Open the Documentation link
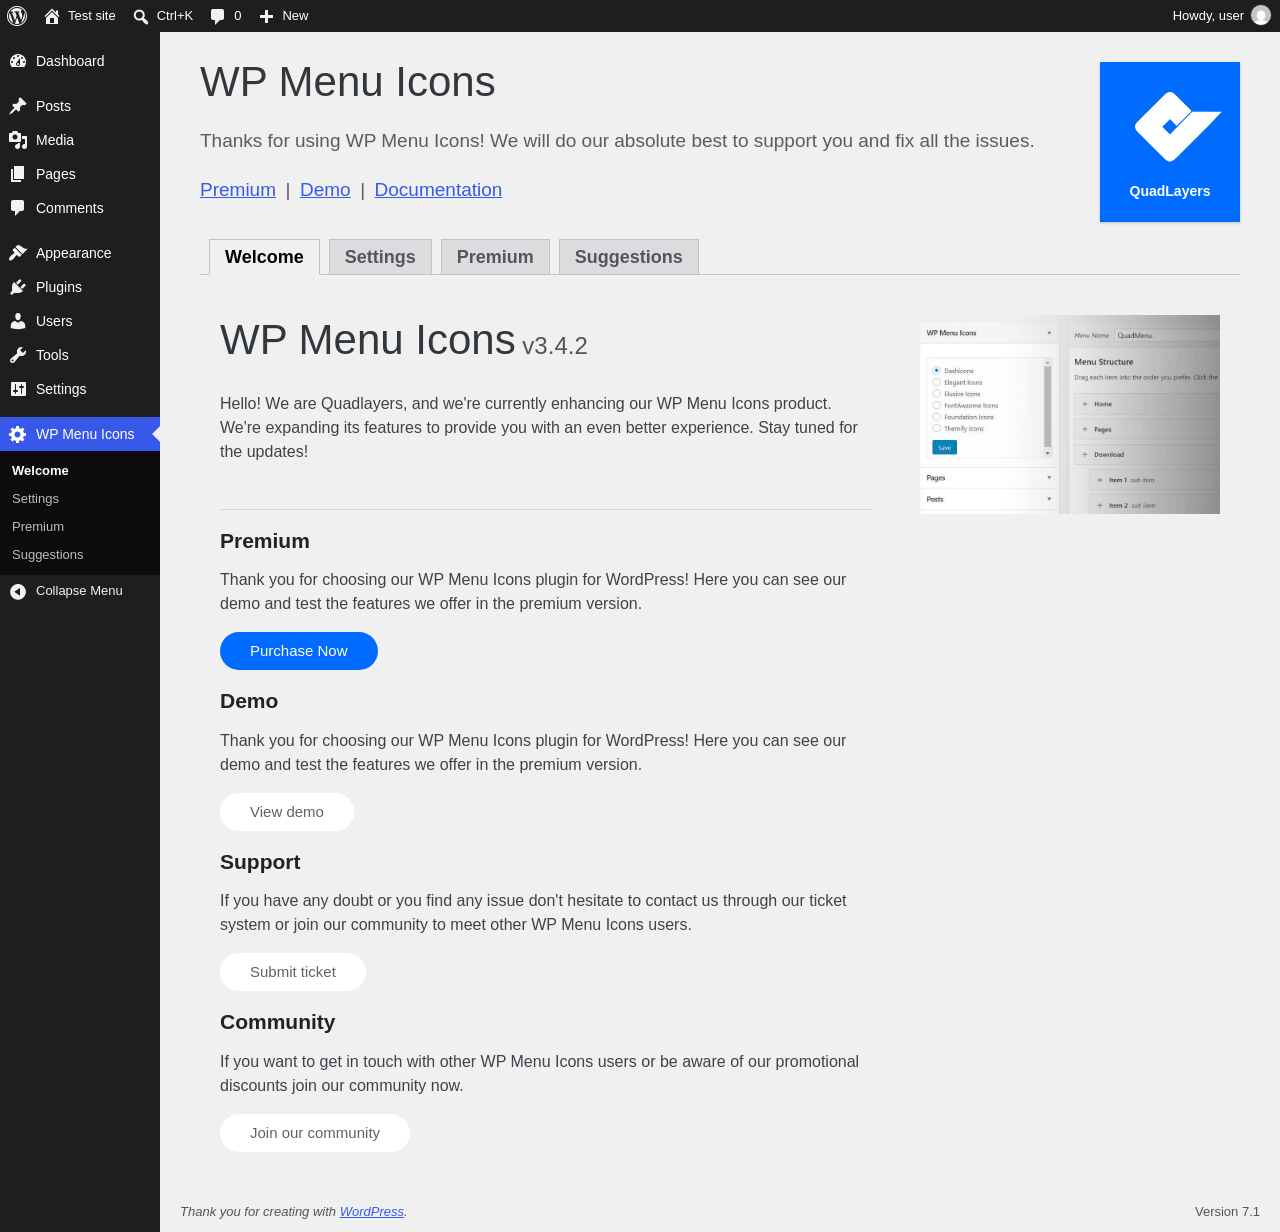 [x=438, y=190]
